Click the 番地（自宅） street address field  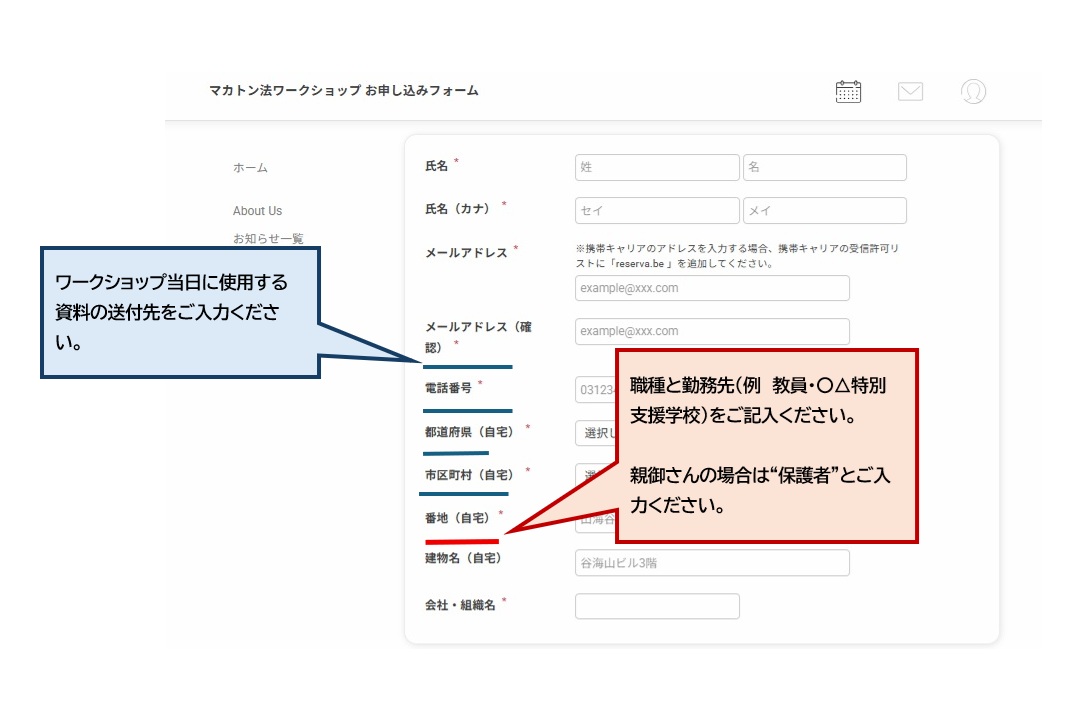coord(595,520)
